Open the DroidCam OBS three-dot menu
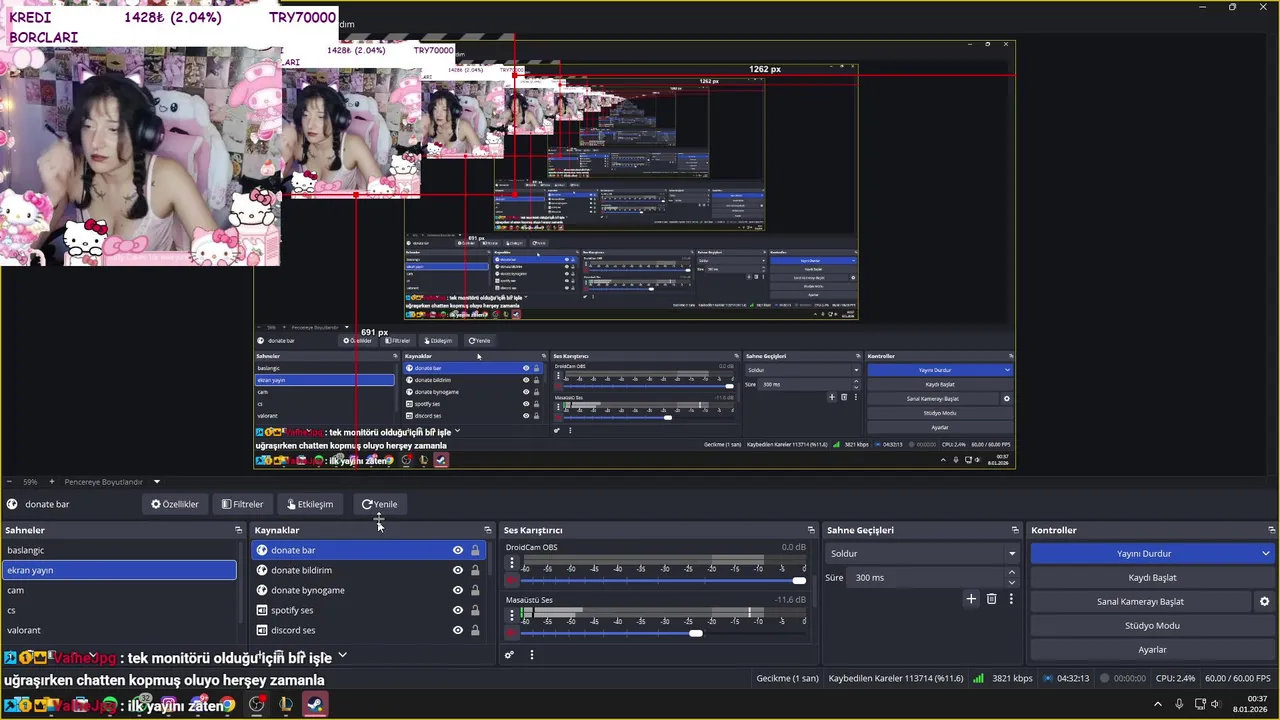Screen dimensions: 1280x720 (x=512, y=563)
